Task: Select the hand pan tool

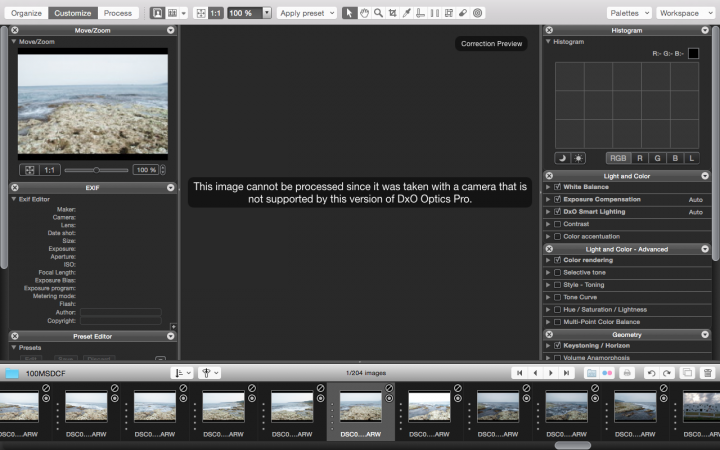Action: [x=364, y=13]
